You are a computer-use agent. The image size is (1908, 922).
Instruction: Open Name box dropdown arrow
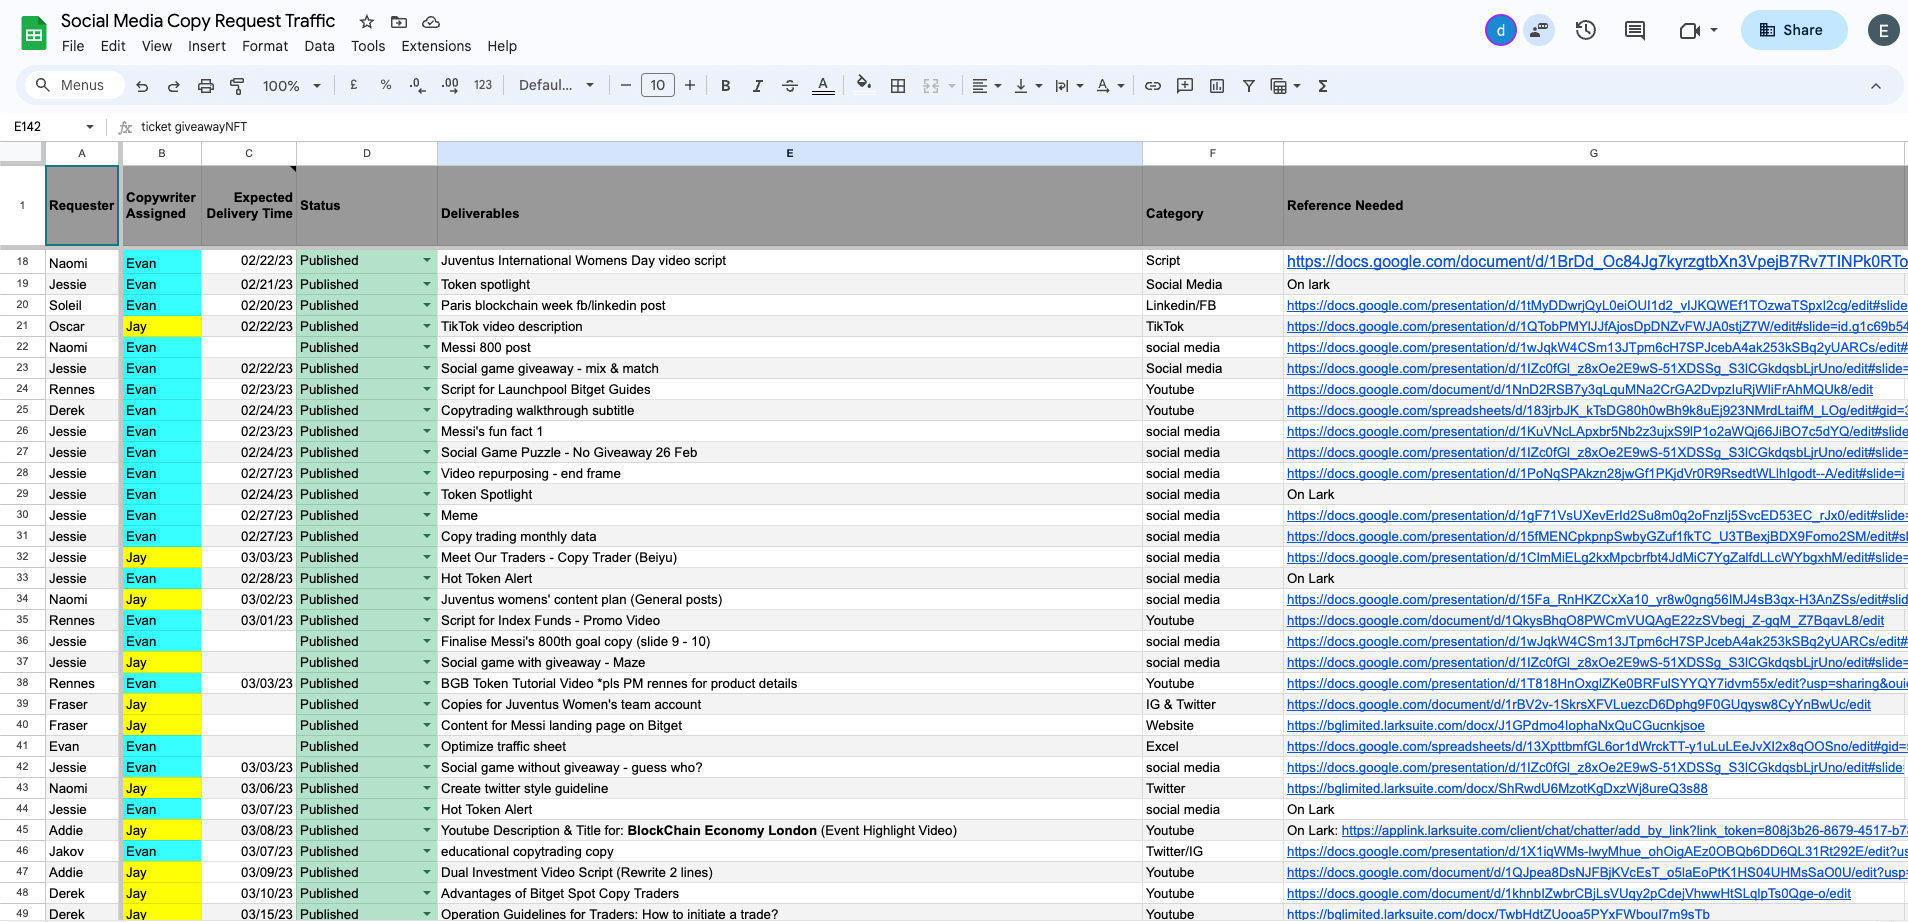[90, 127]
